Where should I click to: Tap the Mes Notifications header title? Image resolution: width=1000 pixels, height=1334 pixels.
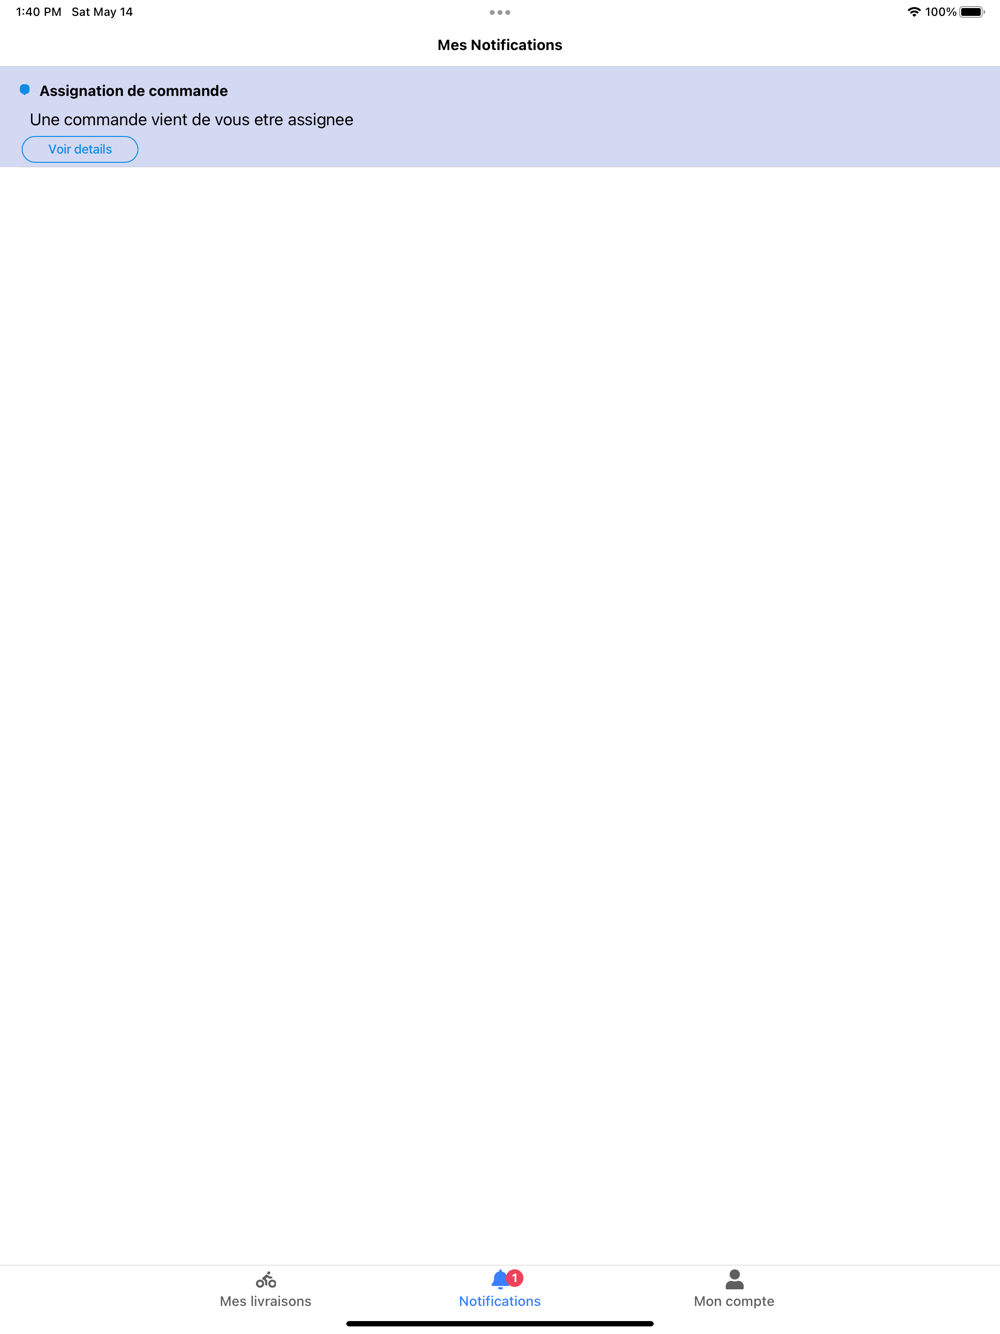coord(500,45)
